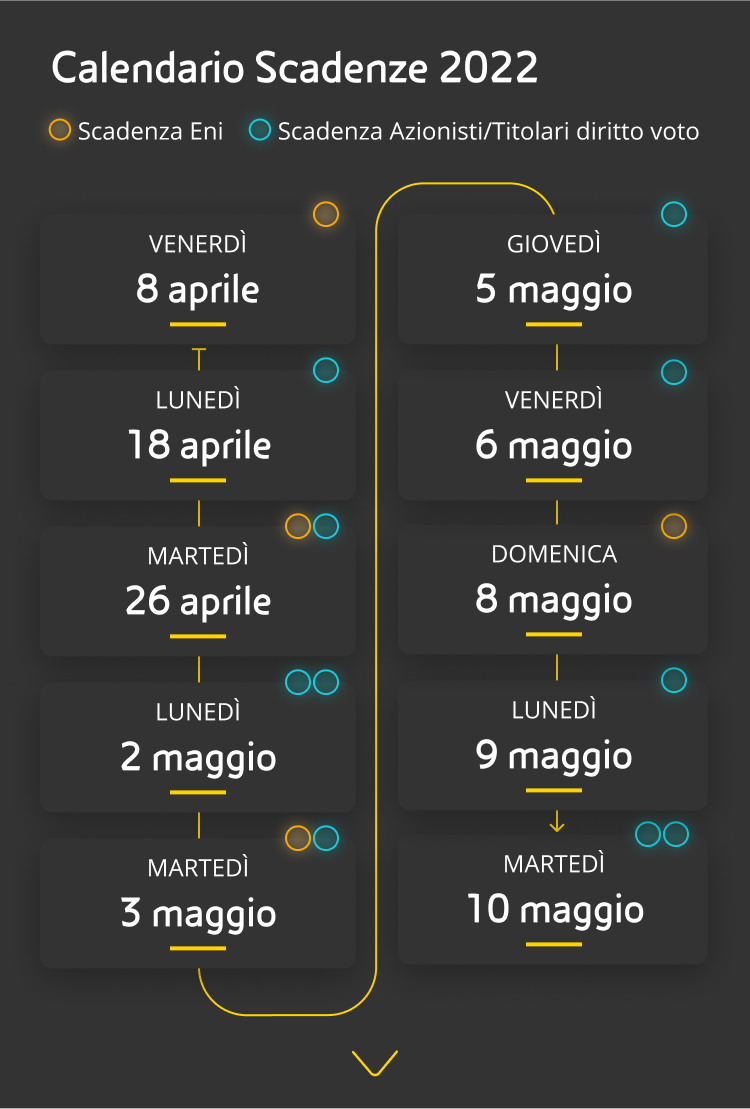The height and width of the screenshot is (1109, 750).
Task: Toggle the Scadenza Eni legend circle
Action: tap(60, 130)
